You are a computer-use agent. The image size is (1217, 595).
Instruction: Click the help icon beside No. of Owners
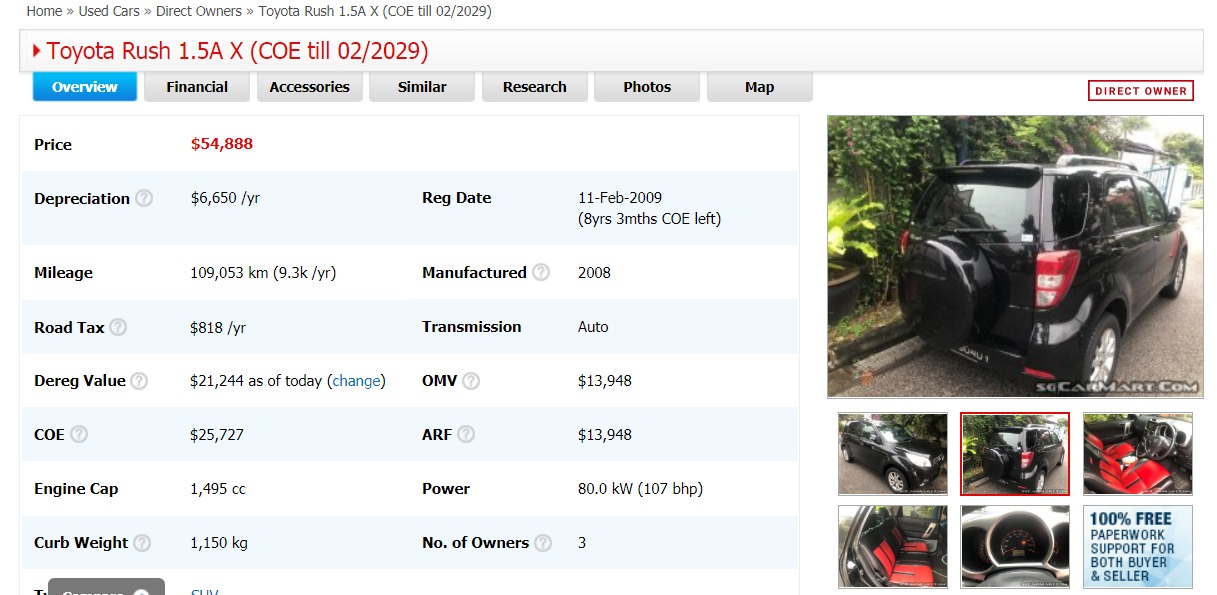pyautogui.click(x=543, y=543)
